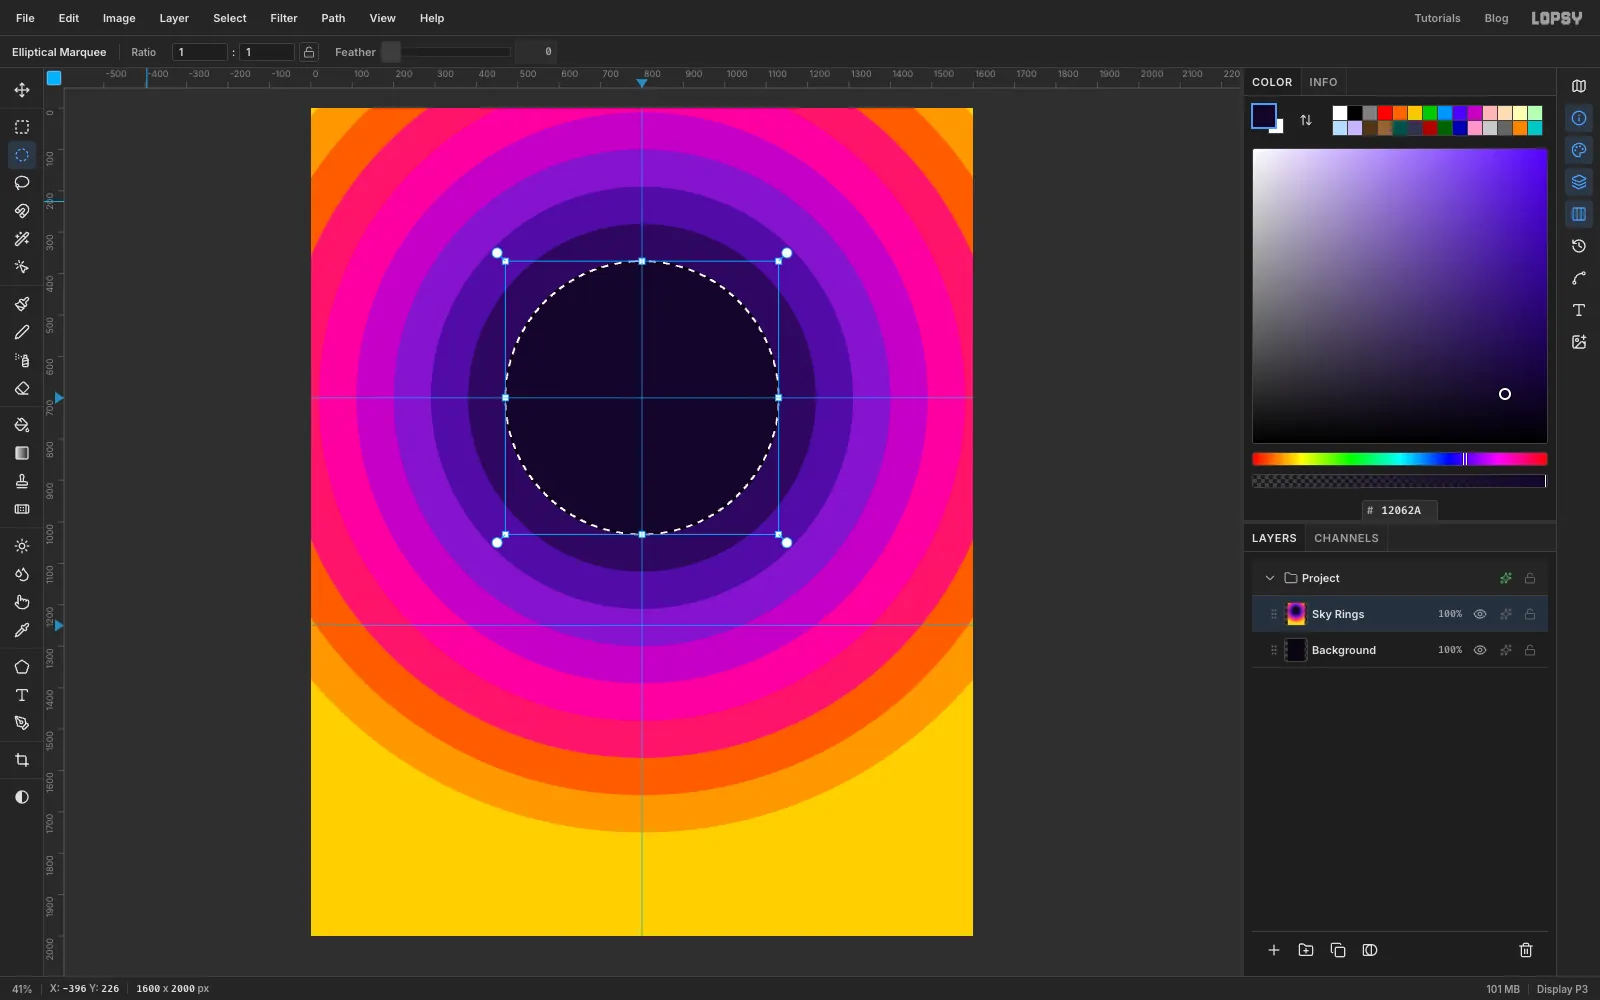Screen dimensions: 1600x1000
Task: Select the Crop tool
Action: click(x=22, y=760)
